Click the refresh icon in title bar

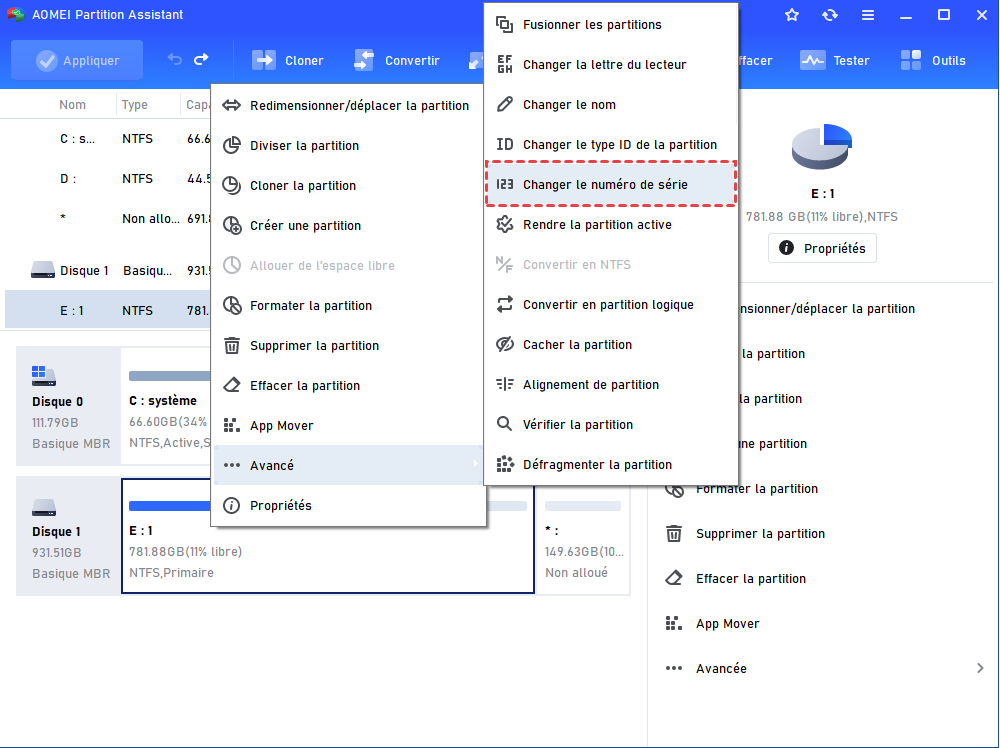(830, 15)
